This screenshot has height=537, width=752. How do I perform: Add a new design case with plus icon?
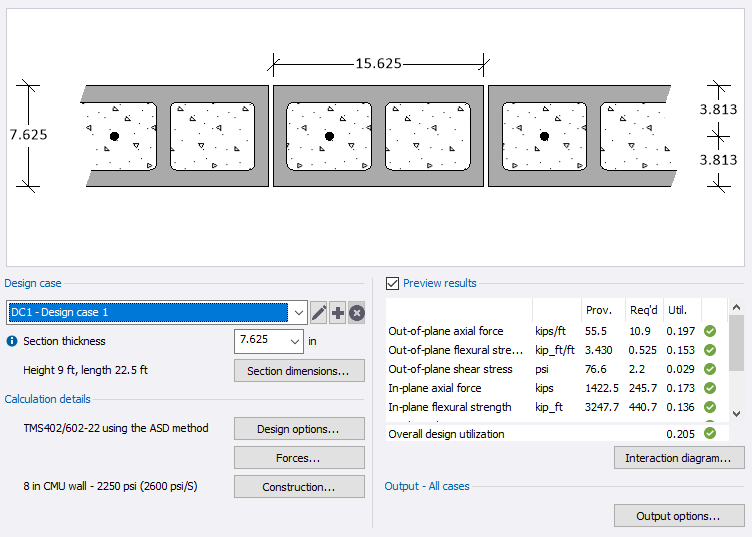[338, 313]
